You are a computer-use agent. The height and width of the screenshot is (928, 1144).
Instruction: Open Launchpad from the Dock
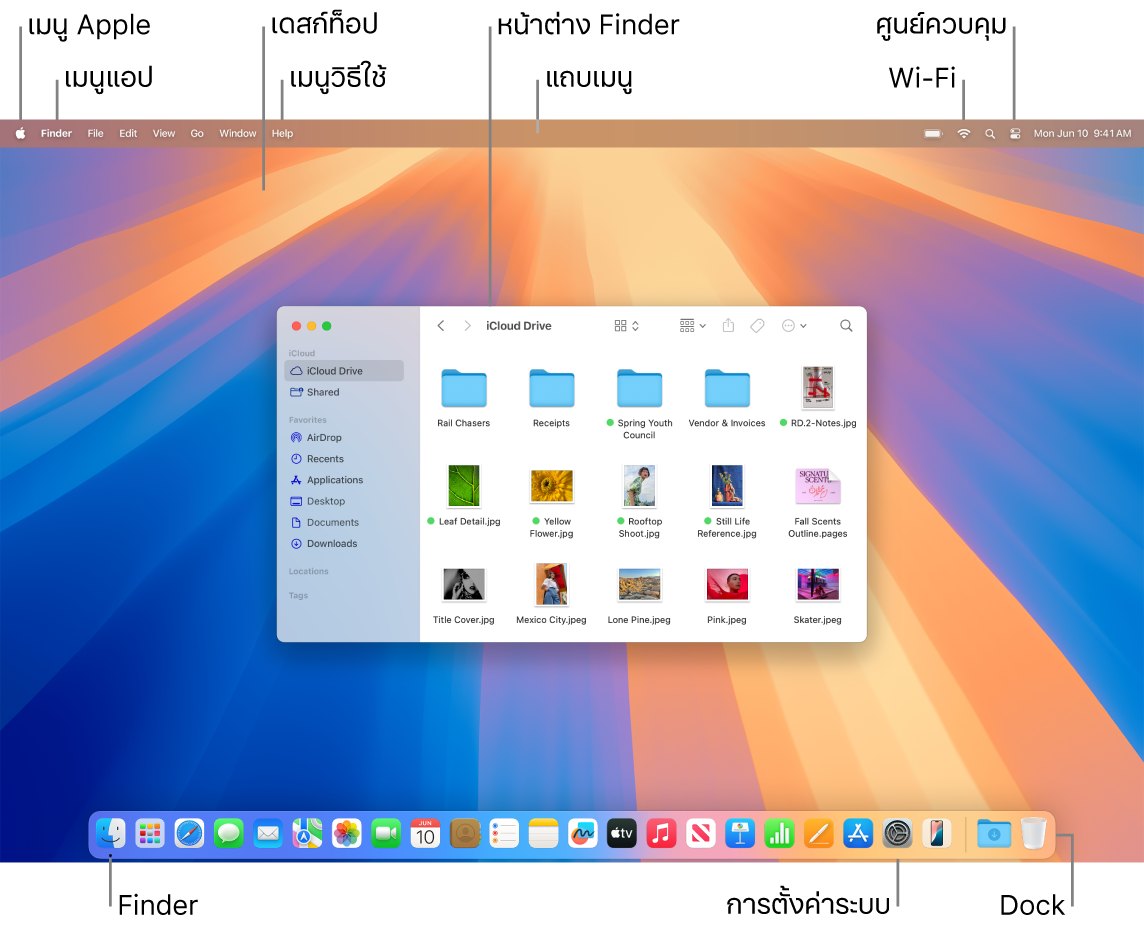click(150, 833)
